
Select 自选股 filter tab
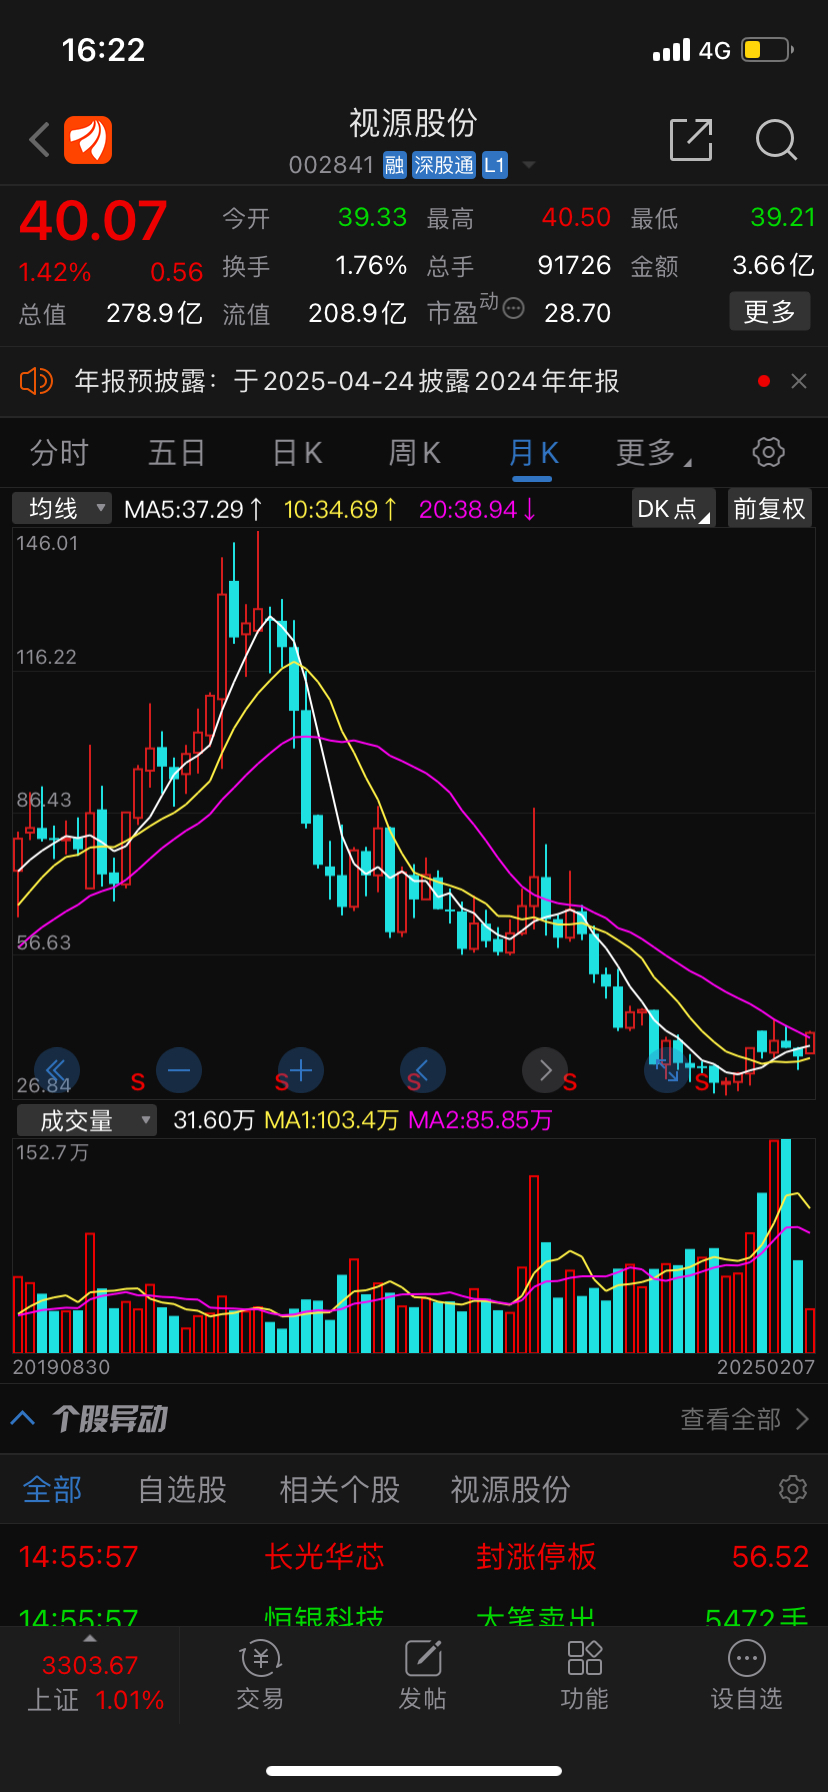coord(182,1489)
